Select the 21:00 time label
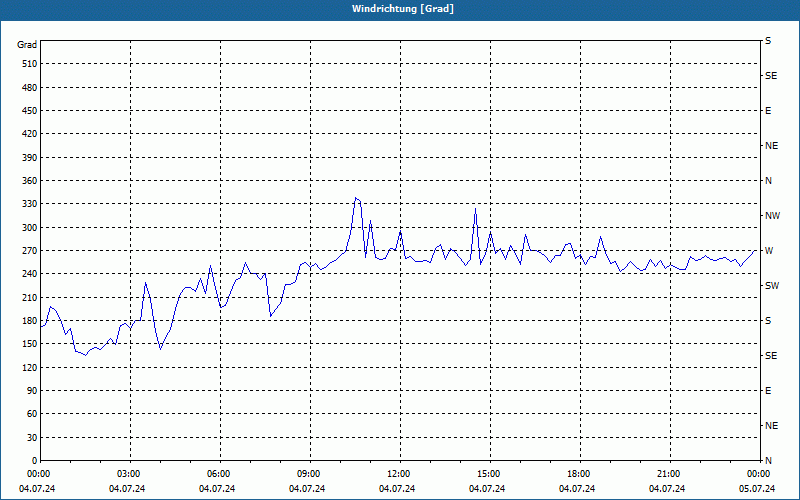 tap(670, 474)
